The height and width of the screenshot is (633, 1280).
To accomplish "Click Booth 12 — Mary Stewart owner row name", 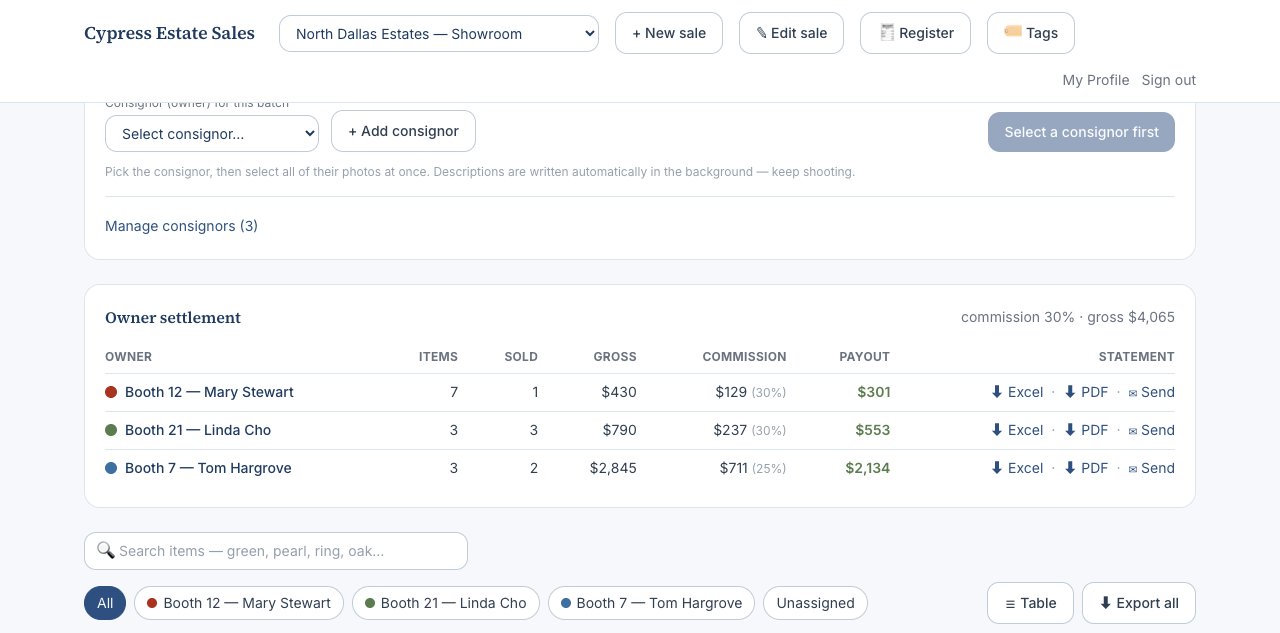I will click(x=209, y=392).
